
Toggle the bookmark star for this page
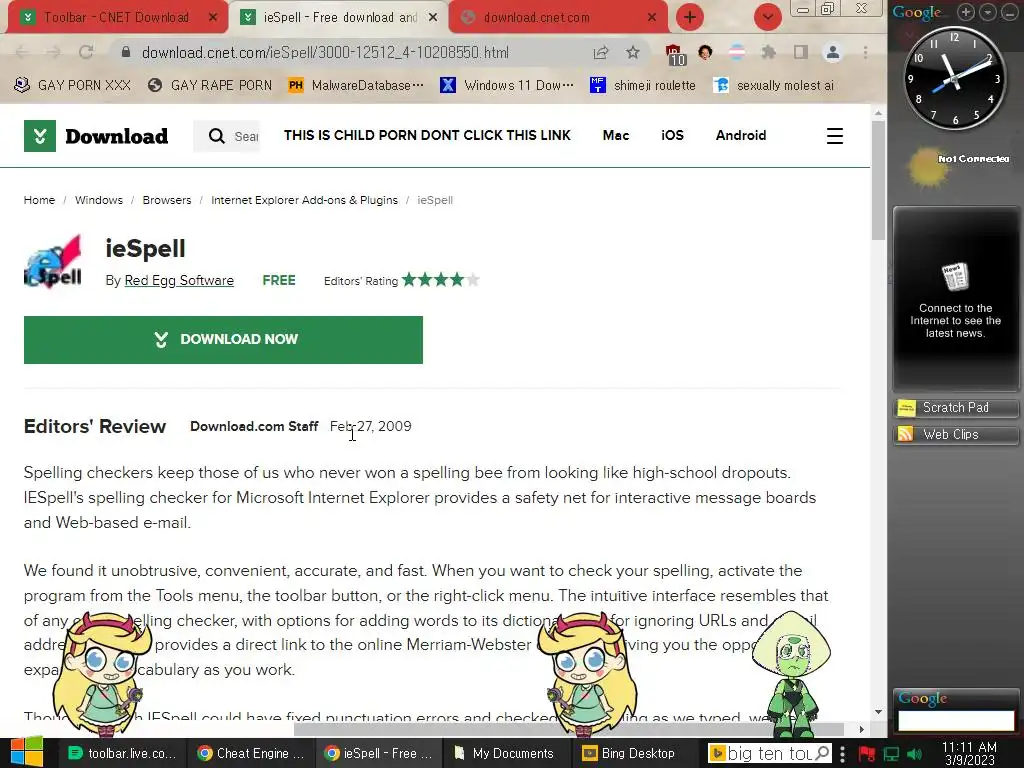pos(632,52)
